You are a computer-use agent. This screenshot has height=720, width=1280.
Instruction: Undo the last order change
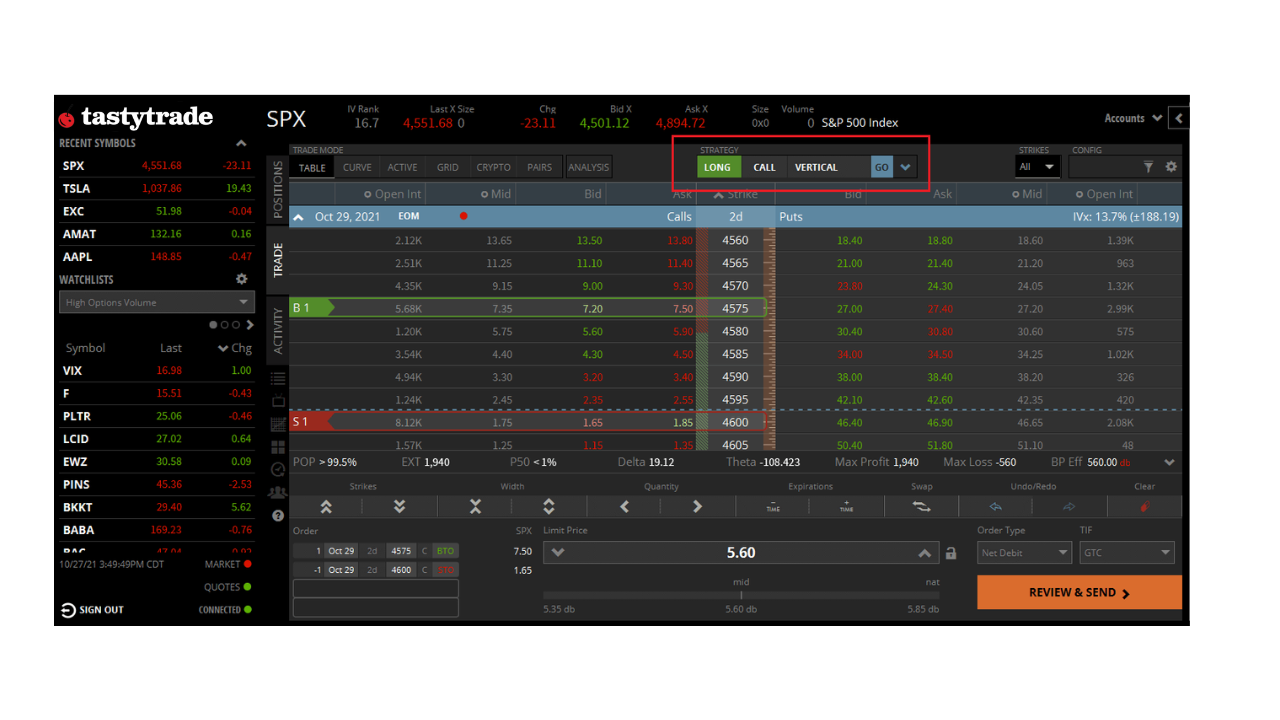[996, 507]
